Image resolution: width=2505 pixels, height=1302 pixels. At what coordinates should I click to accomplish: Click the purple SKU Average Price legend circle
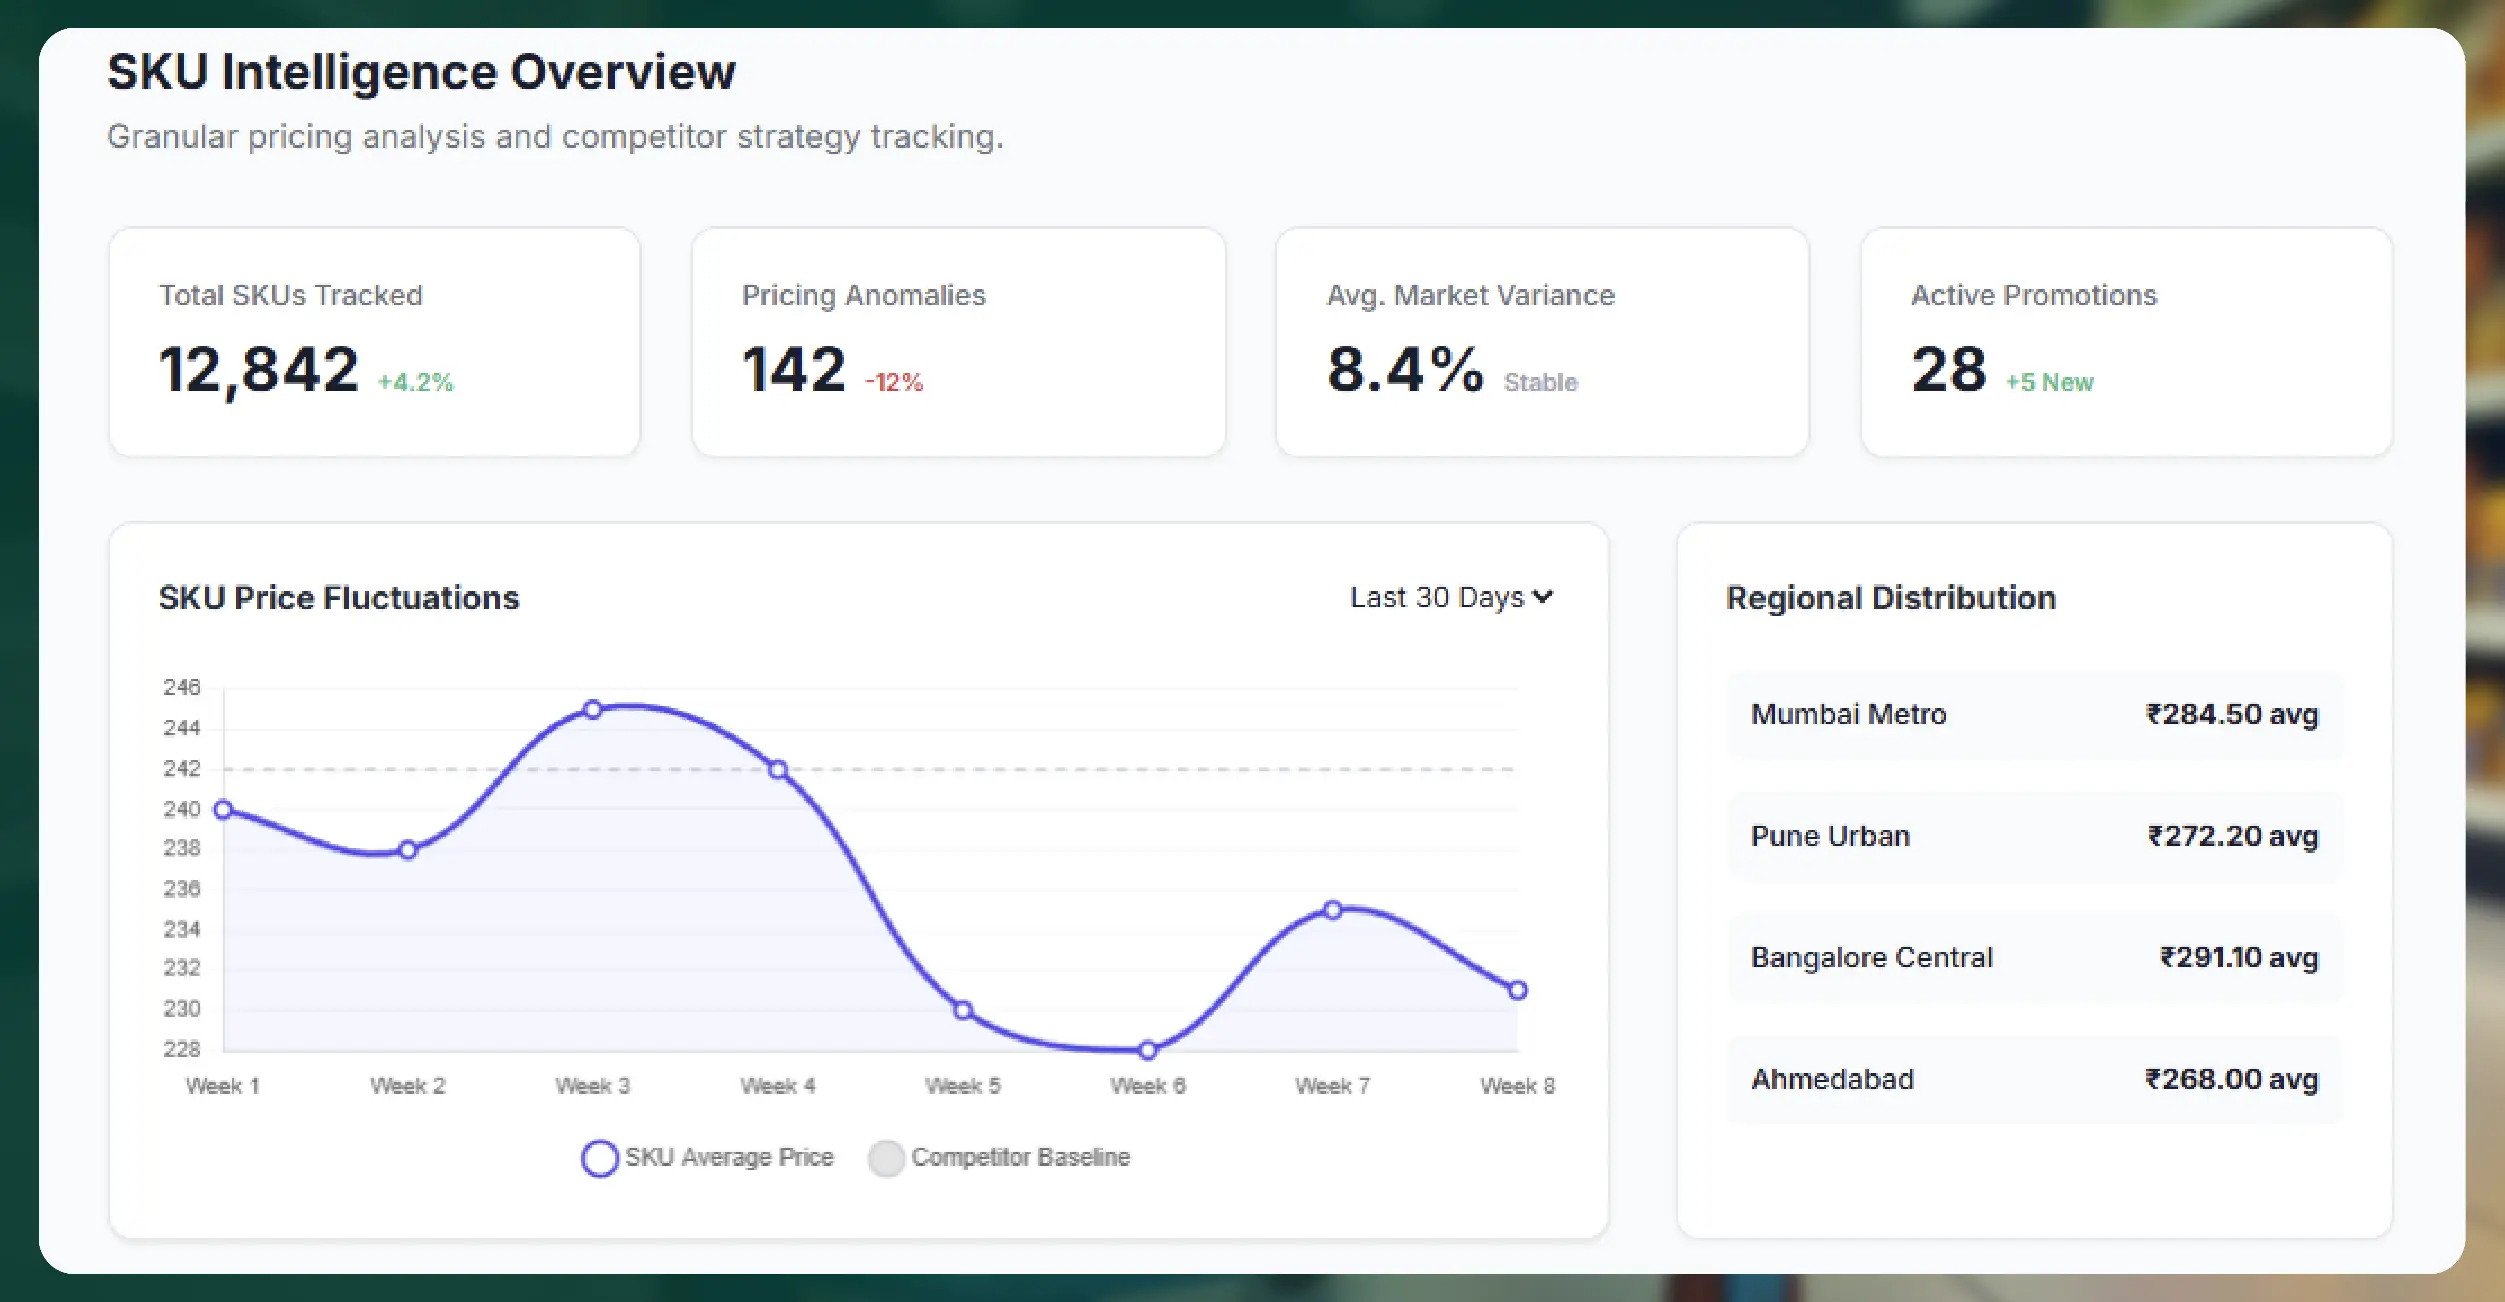tap(599, 1158)
